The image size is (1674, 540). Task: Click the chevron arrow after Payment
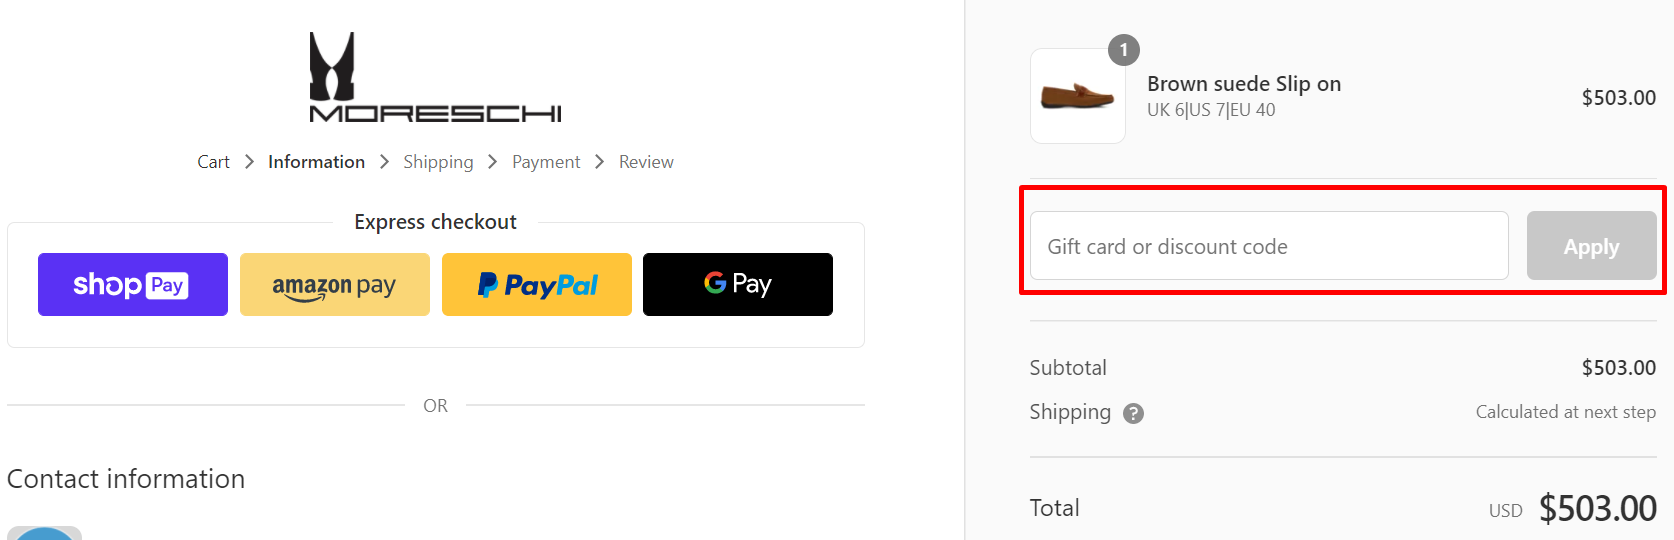pyautogui.click(x=599, y=162)
